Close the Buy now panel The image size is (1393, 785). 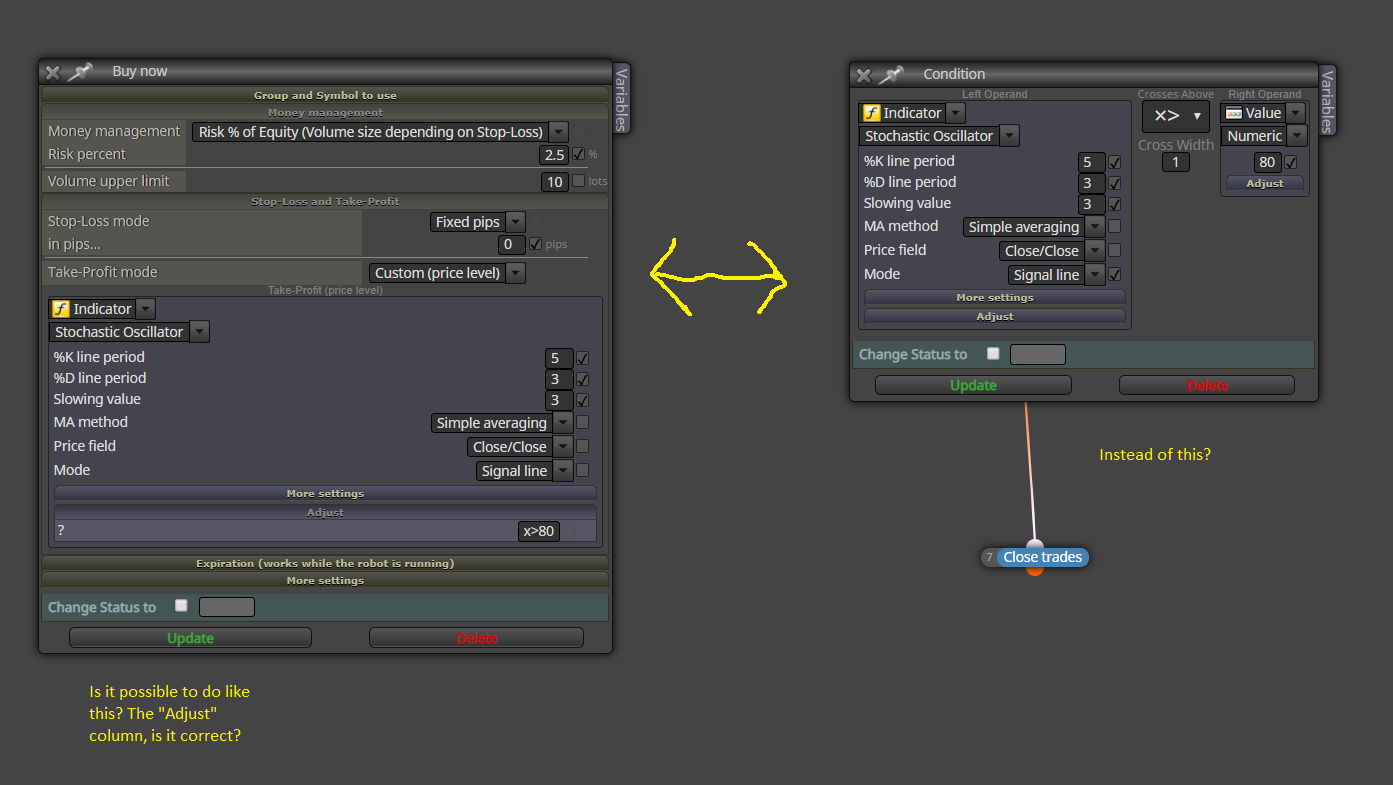click(53, 72)
